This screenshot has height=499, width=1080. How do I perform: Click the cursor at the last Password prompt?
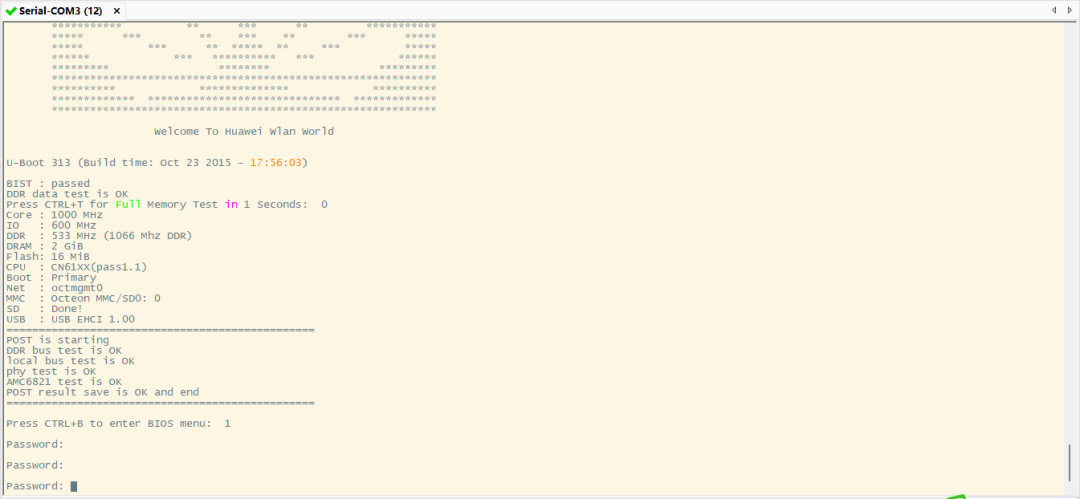click(x=74, y=486)
